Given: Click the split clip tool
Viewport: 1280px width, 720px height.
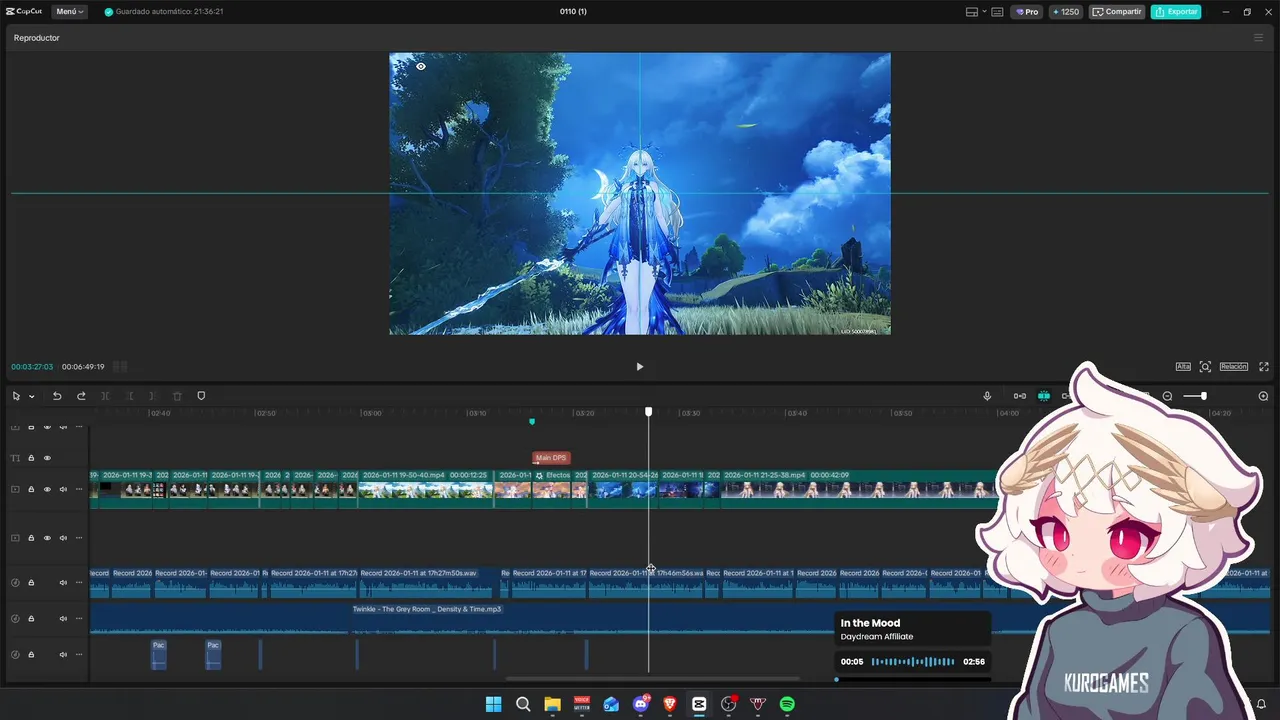Looking at the screenshot, I should point(105,396).
